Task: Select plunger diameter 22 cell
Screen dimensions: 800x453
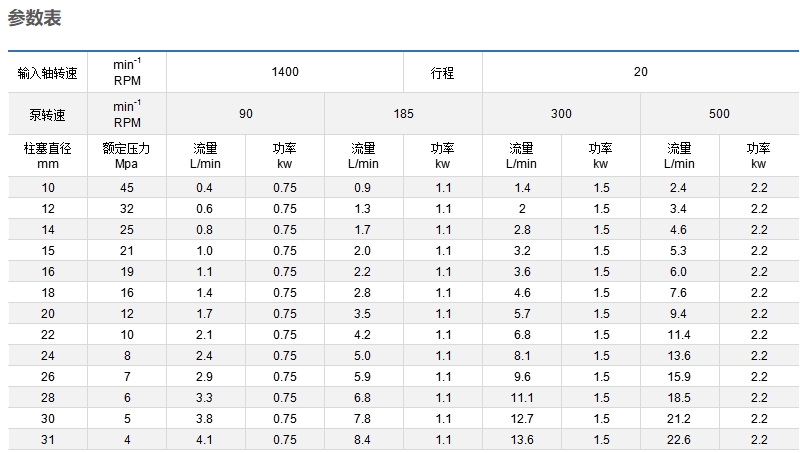Action: (47, 335)
